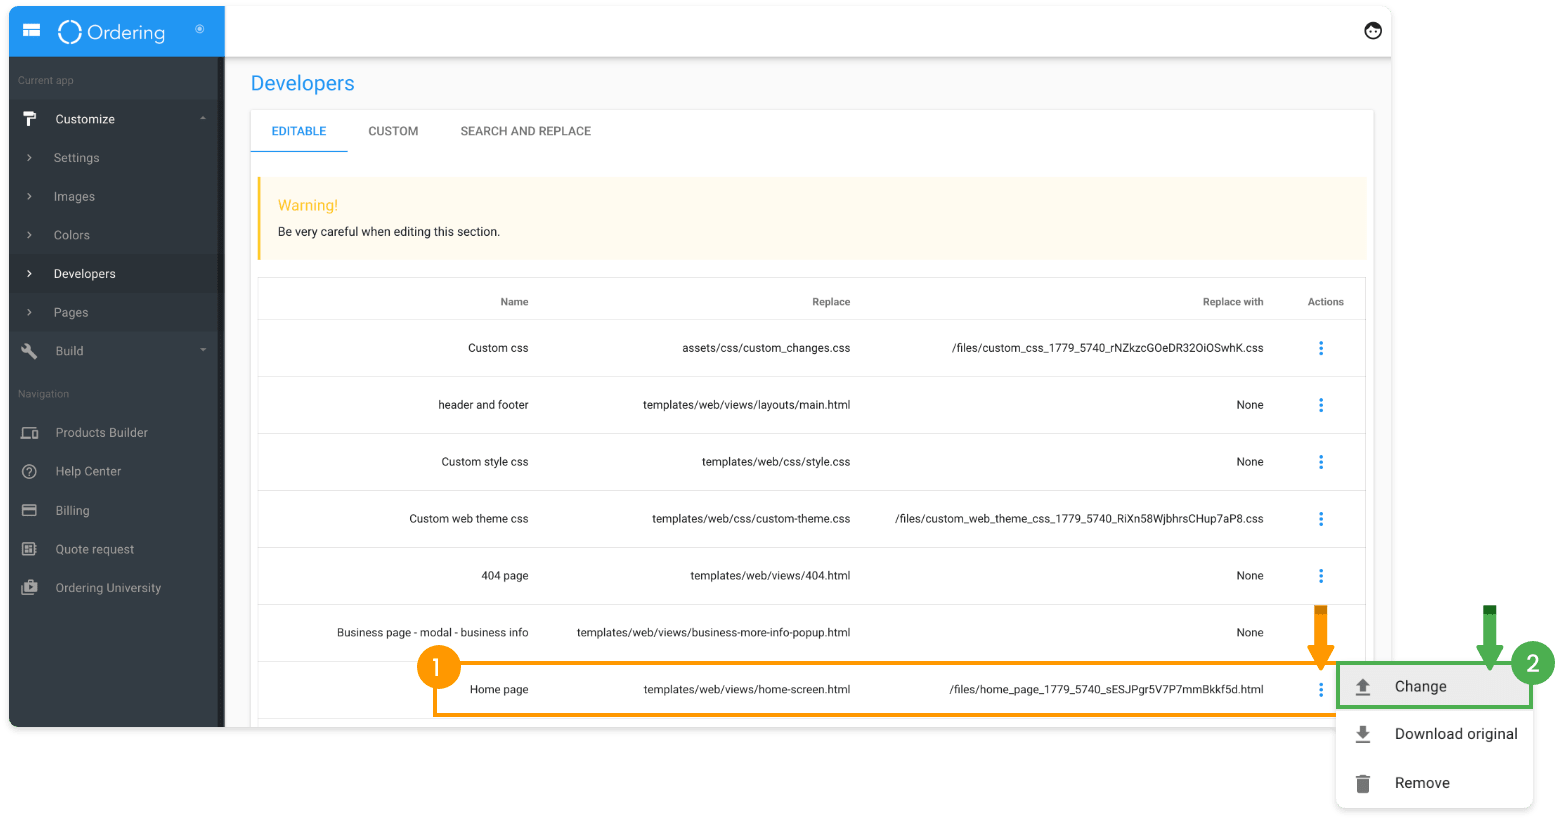Click the Developers page heading
This screenshot has width=1555, height=820.
[x=302, y=83]
